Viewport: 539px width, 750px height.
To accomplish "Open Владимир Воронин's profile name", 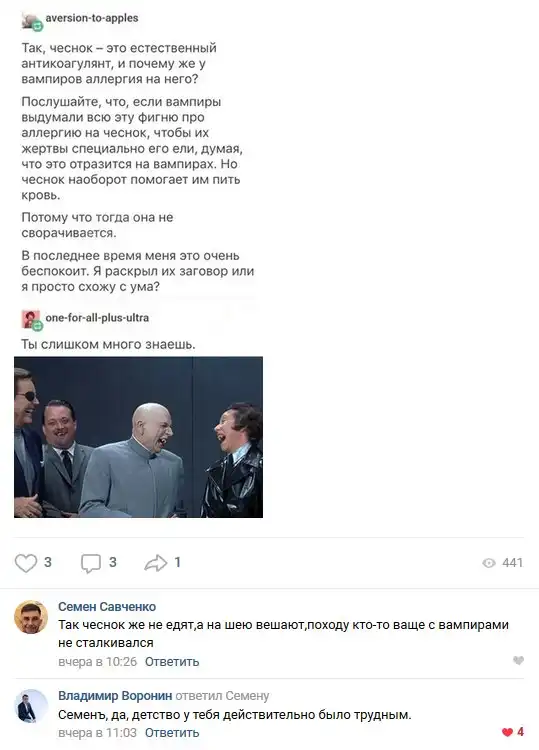I will tap(115, 695).
